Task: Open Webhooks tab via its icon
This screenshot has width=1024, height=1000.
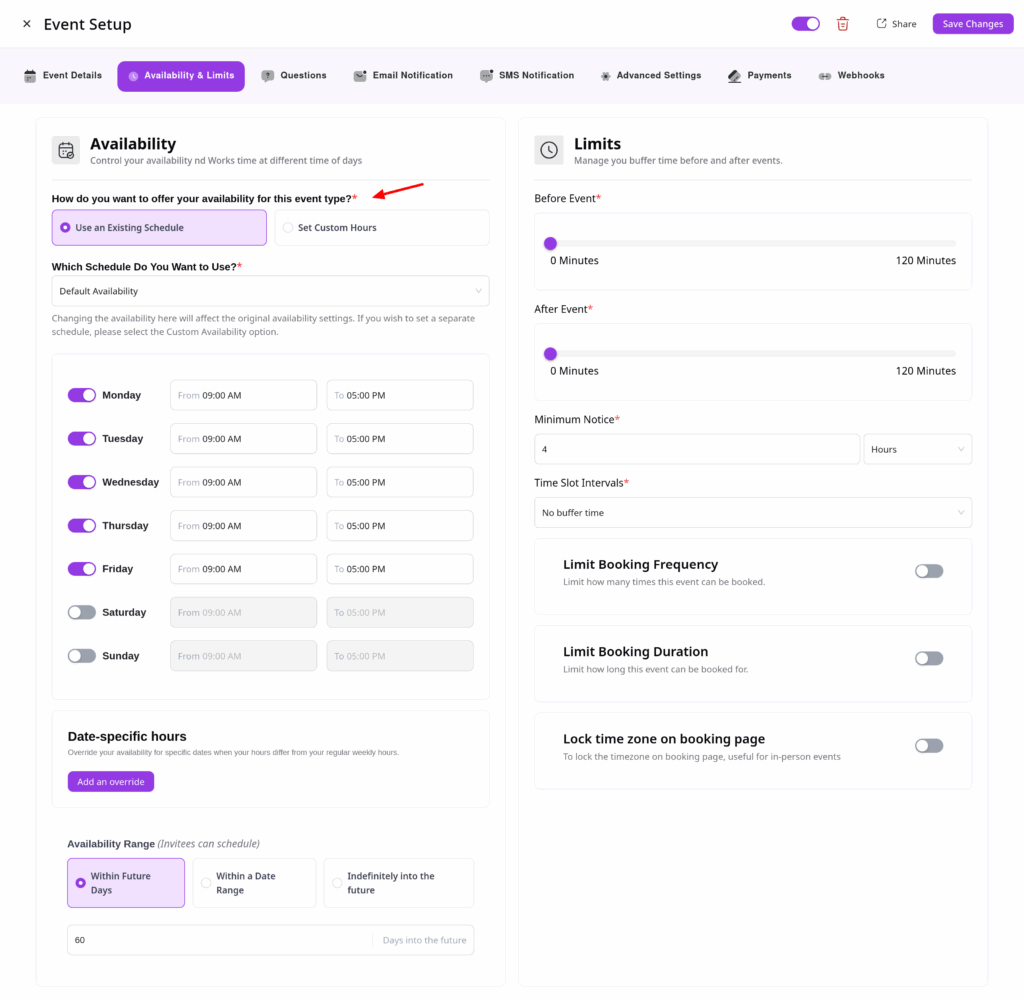Action: [x=825, y=76]
